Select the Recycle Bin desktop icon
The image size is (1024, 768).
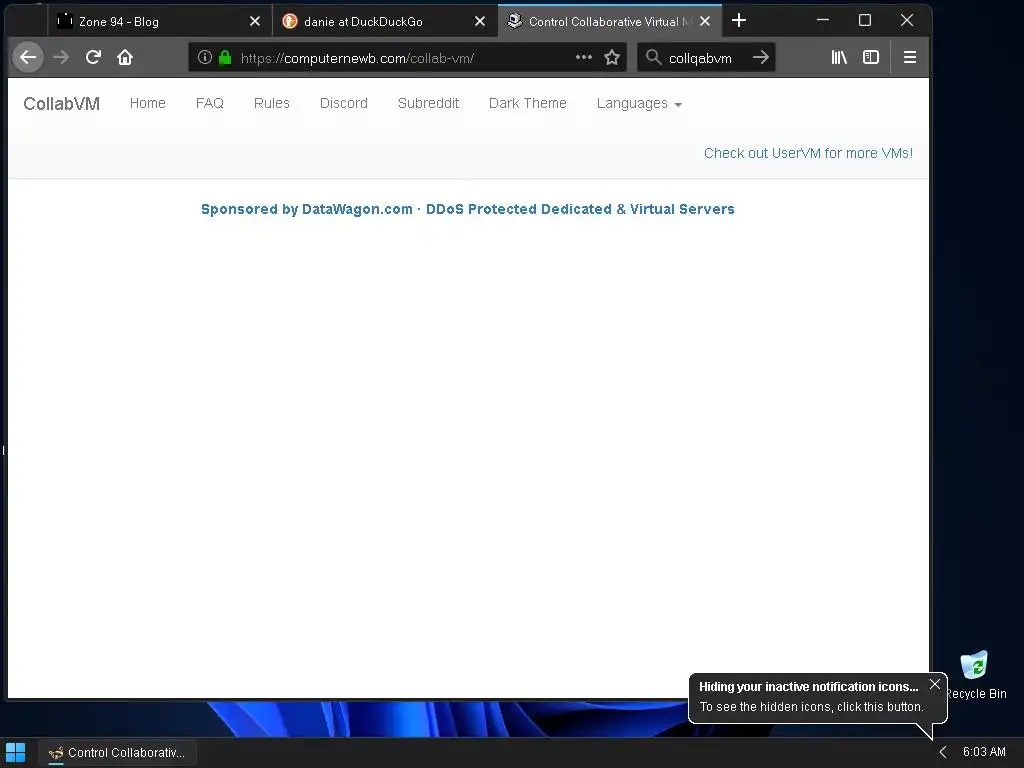[x=975, y=675]
